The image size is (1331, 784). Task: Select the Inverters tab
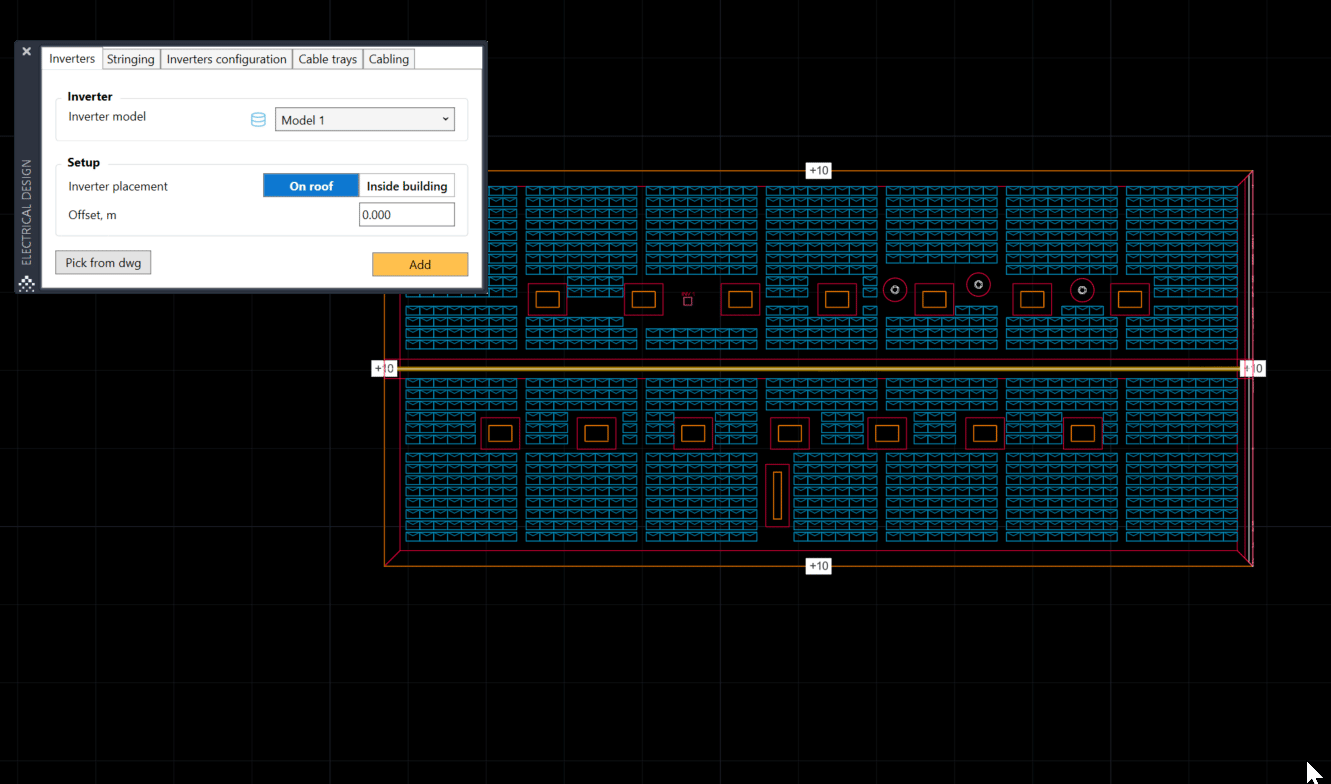coord(71,59)
